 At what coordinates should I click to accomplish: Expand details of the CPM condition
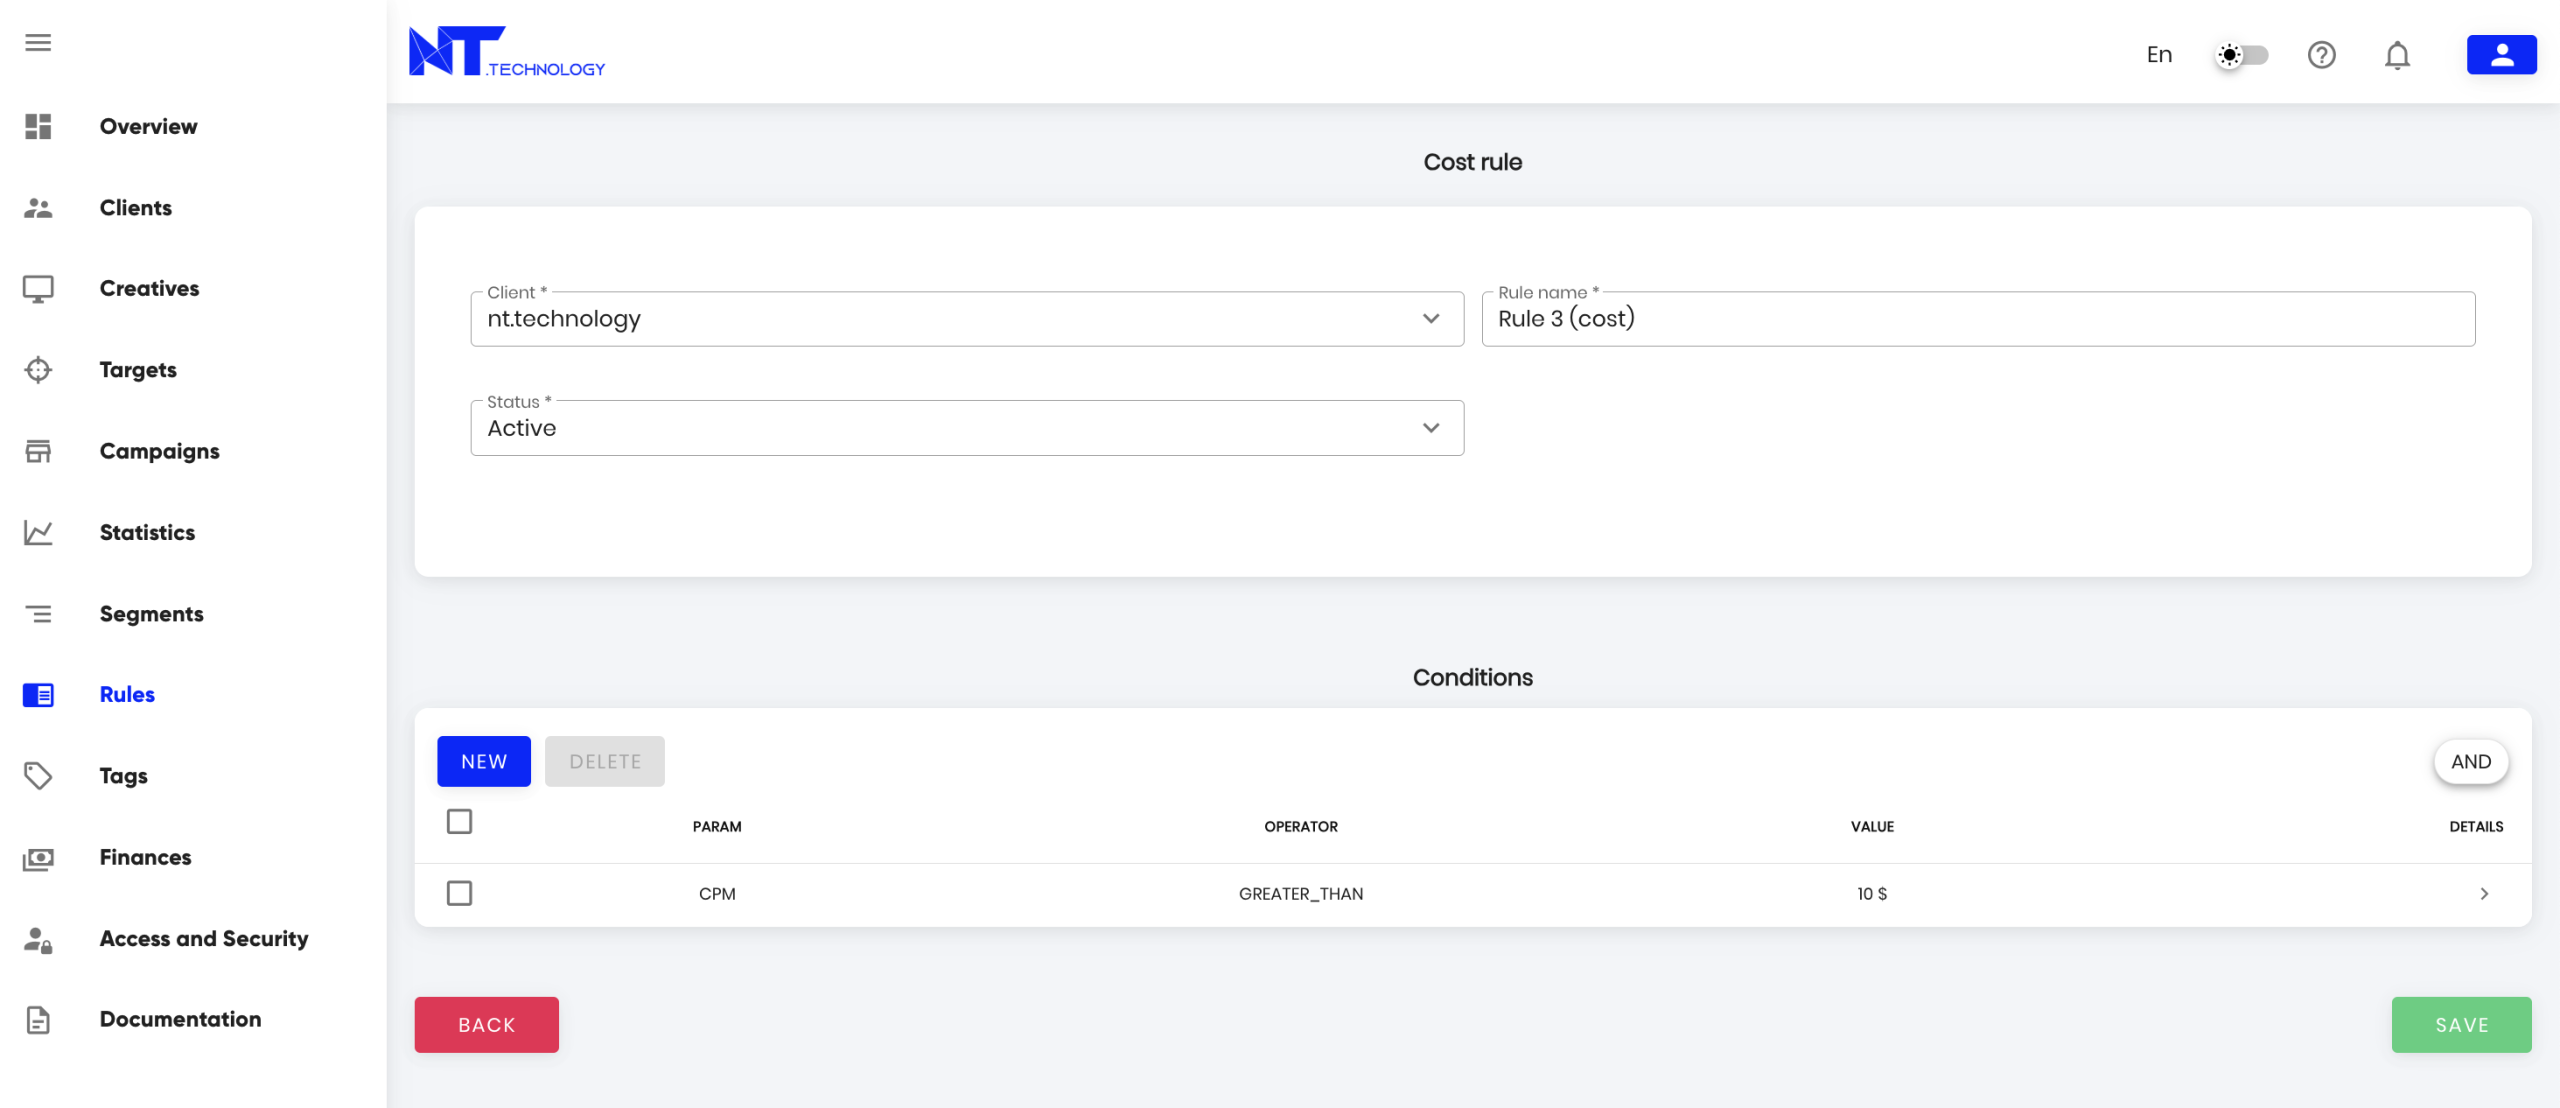click(2484, 894)
